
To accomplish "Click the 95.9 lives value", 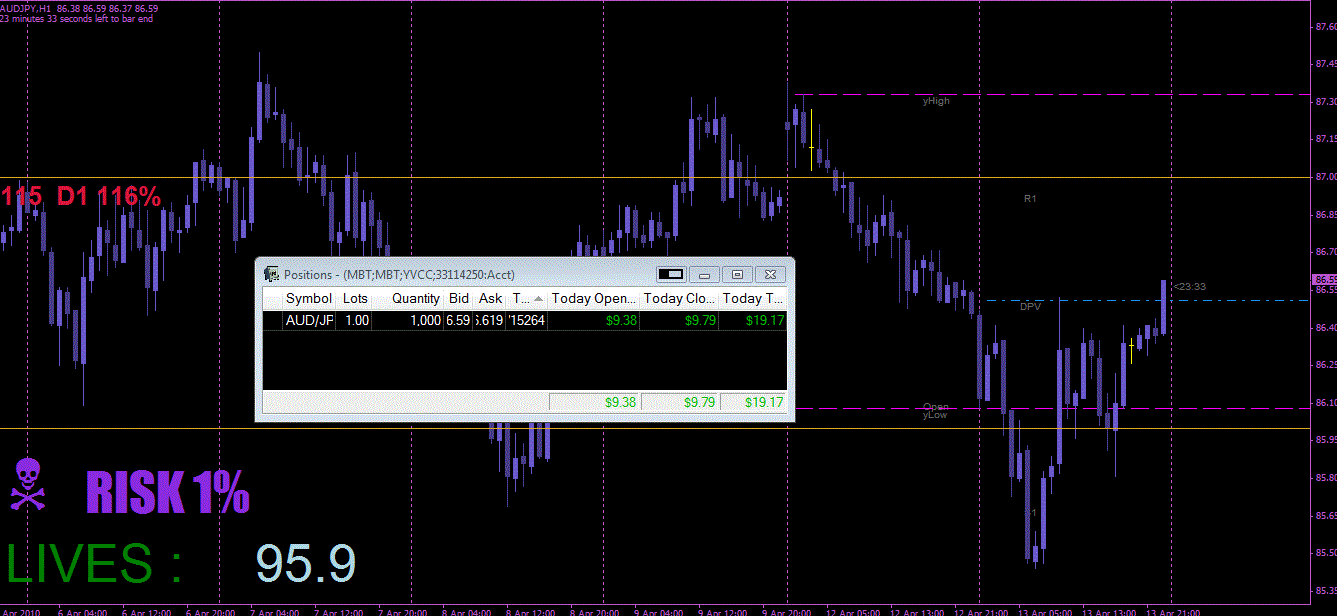I will (305, 563).
